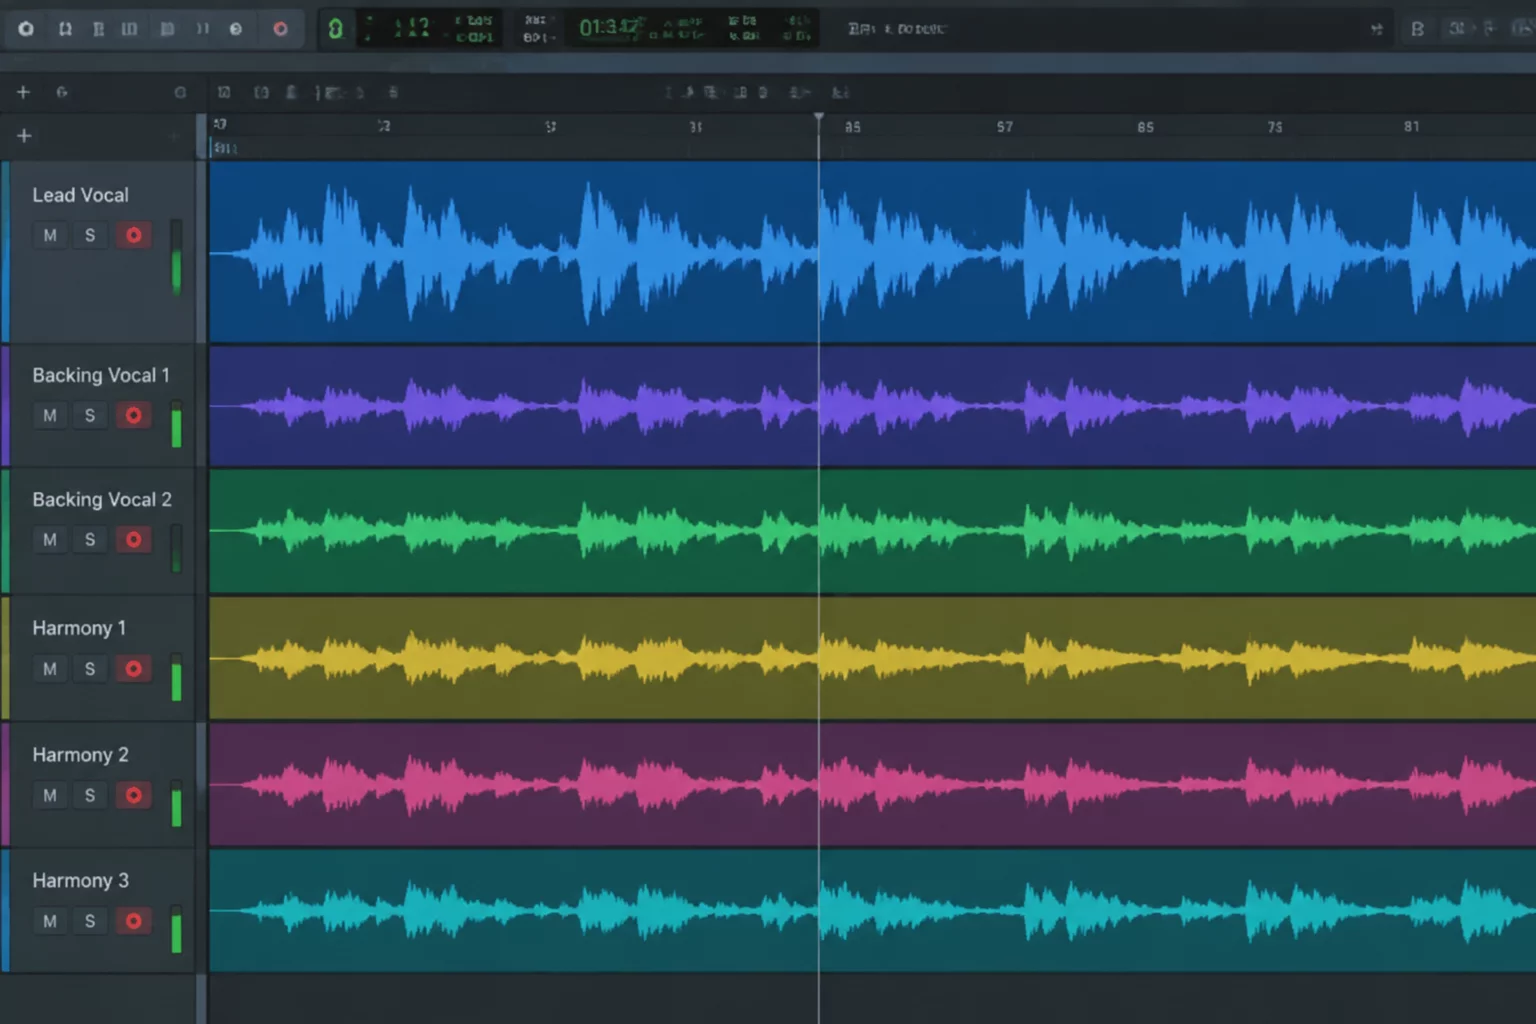Solo the Backing Vocal 1 track

coord(90,415)
